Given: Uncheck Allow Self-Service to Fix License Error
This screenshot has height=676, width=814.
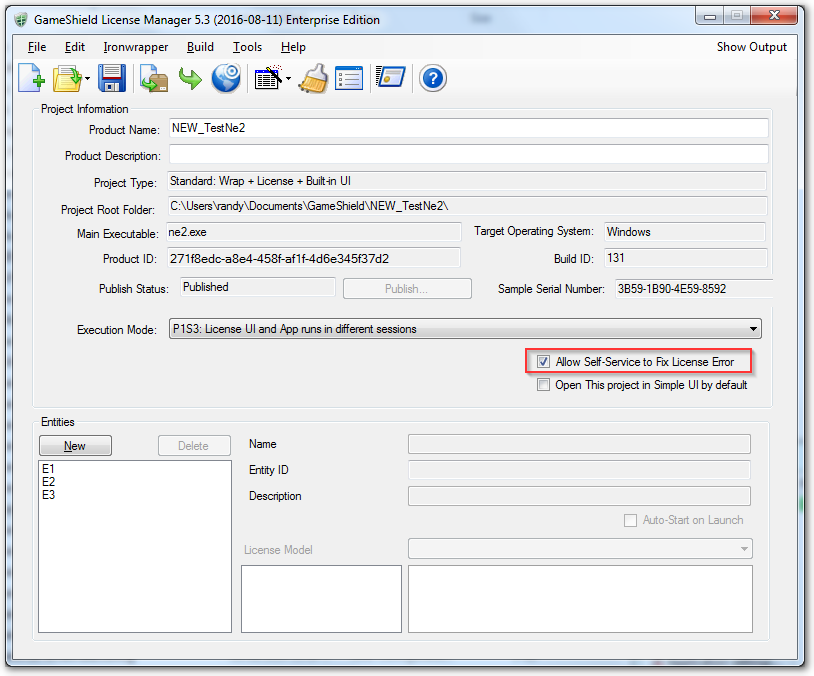Looking at the screenshot, I should coord(543,362).
